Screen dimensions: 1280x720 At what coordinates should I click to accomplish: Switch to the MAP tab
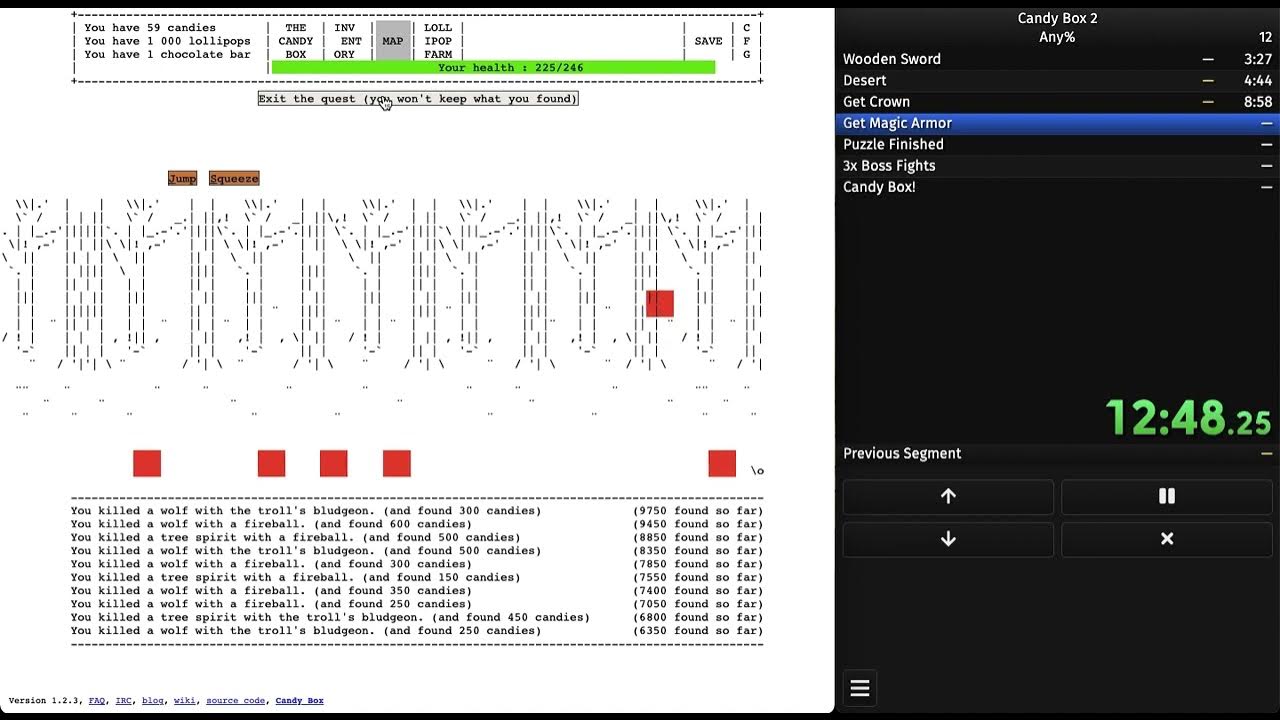(x=393, y=41)
